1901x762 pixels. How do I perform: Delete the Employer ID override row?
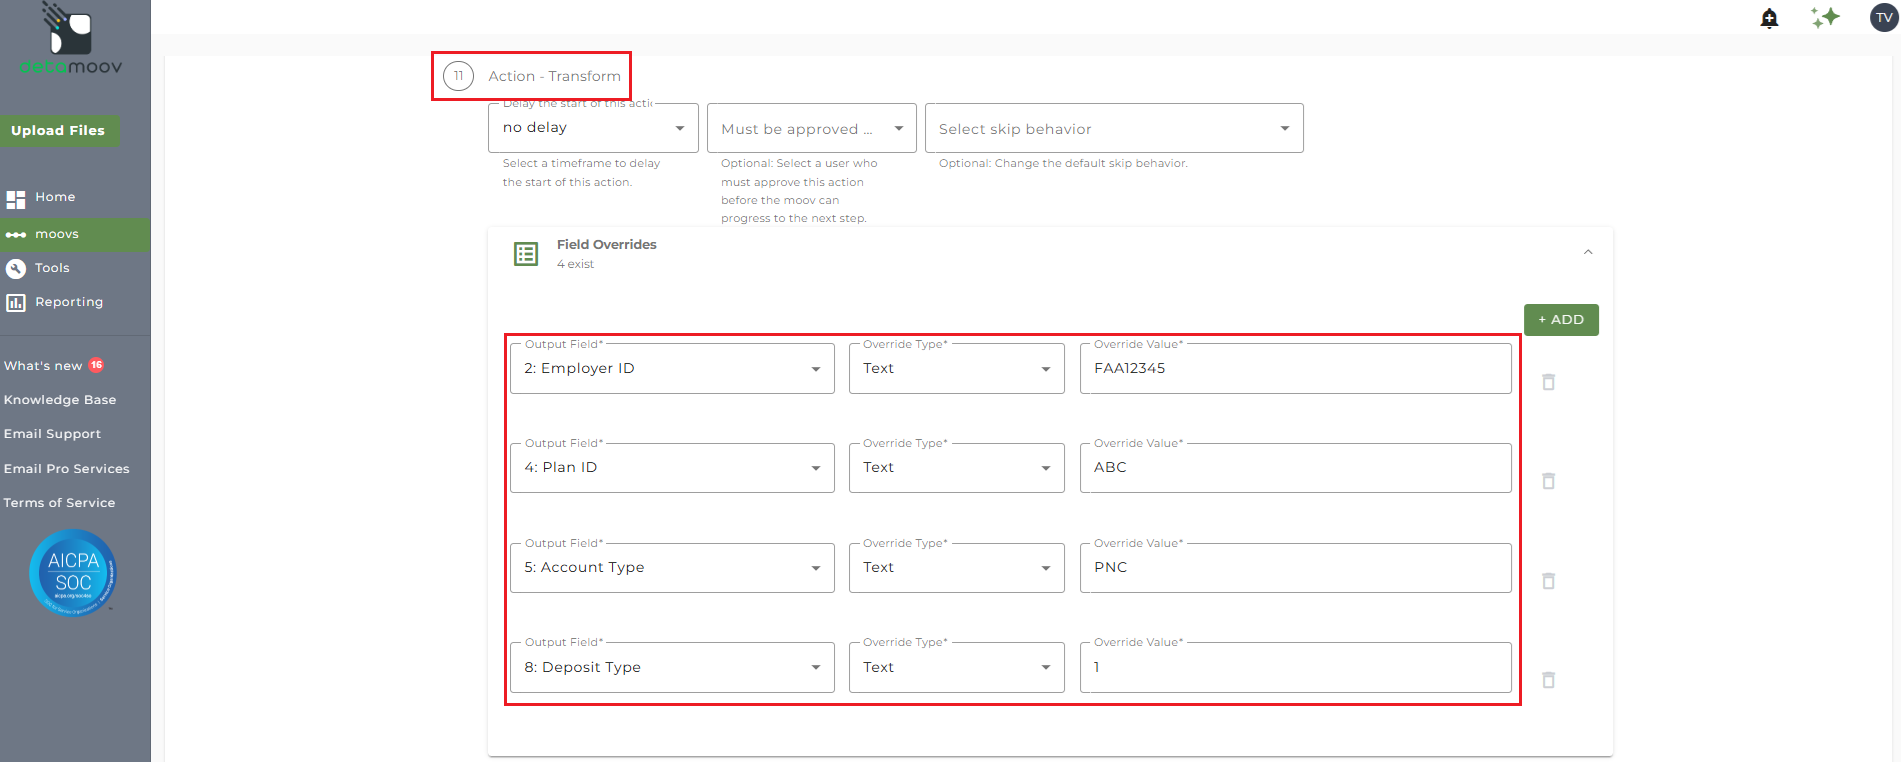pyautogui.click(x=1548, y=382)
